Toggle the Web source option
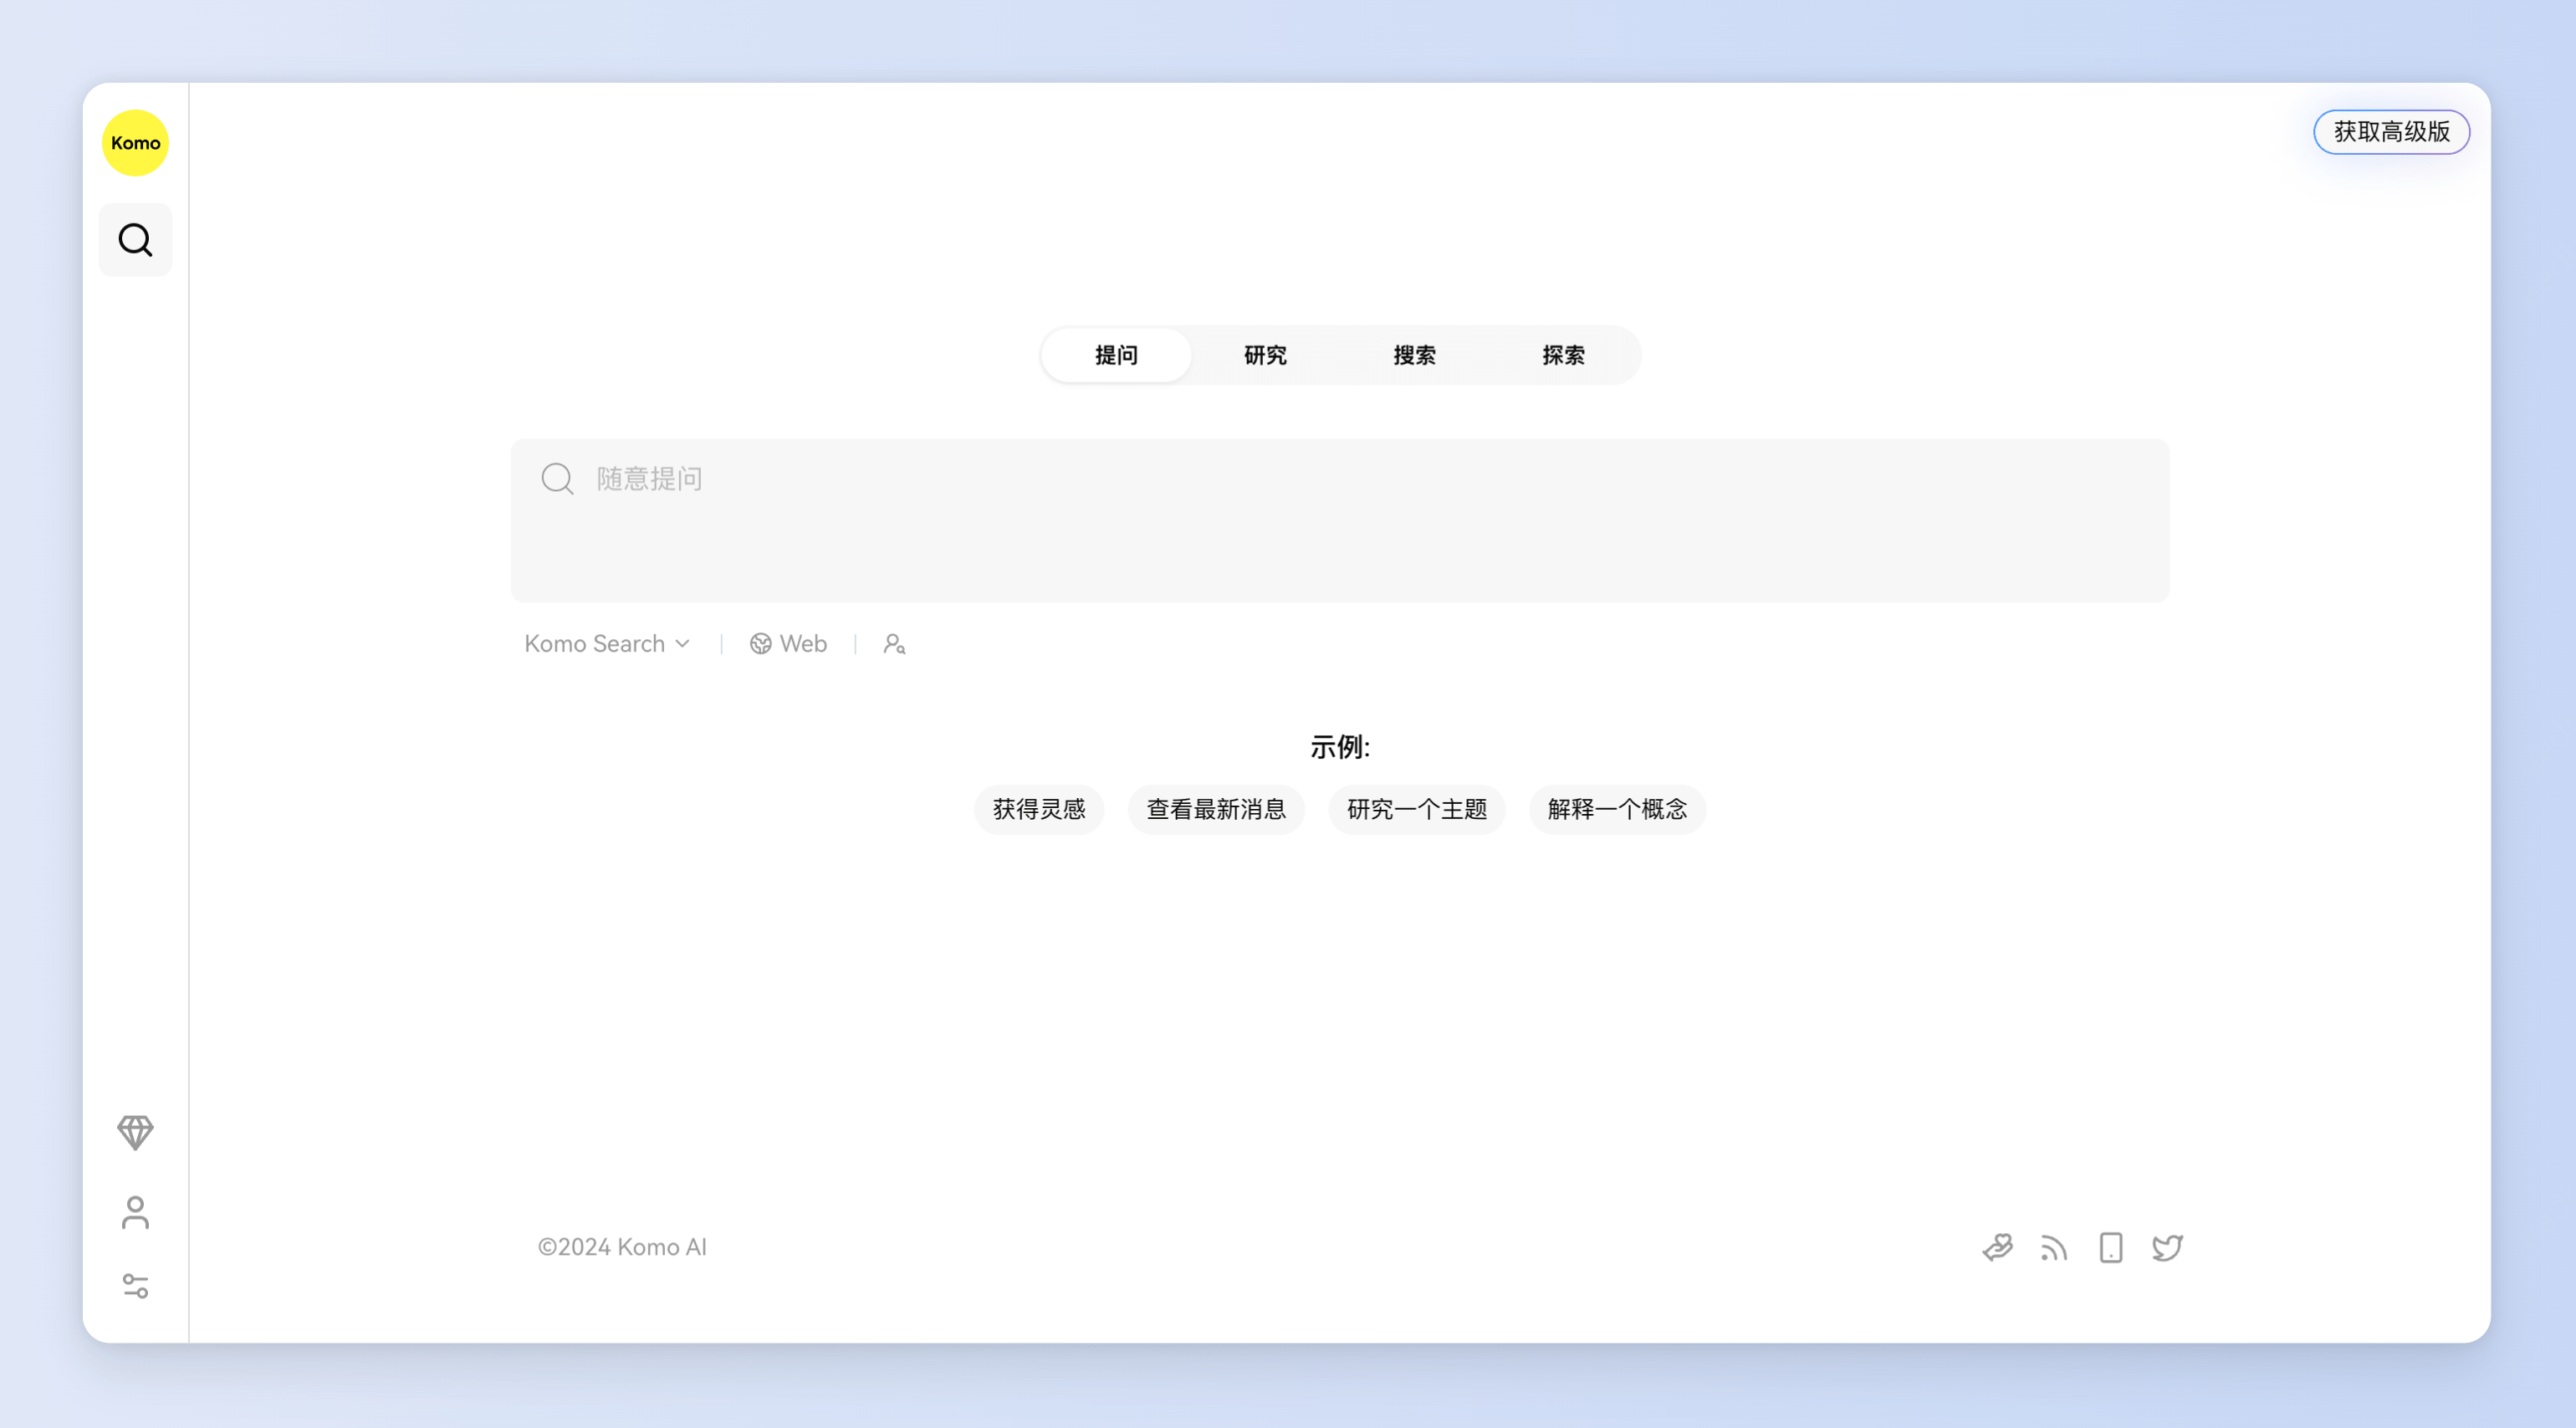Image resolution: width=2576 pixels, height=1428 pixels. [788, 644]
